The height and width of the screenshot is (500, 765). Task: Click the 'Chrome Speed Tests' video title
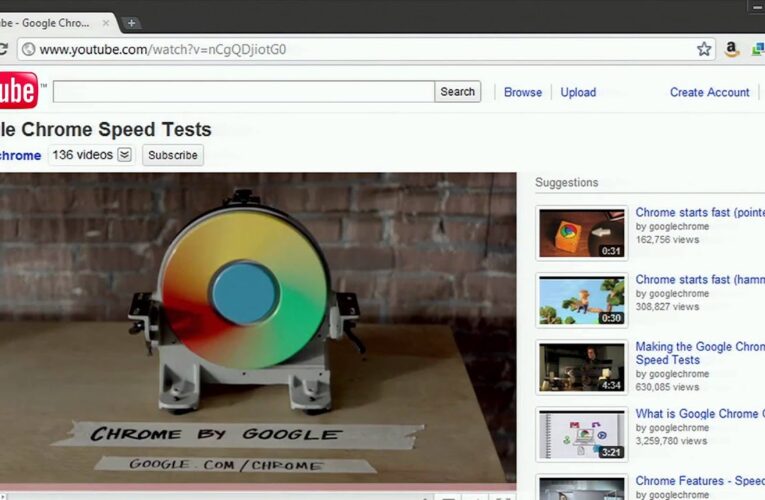tap(105, 130)
